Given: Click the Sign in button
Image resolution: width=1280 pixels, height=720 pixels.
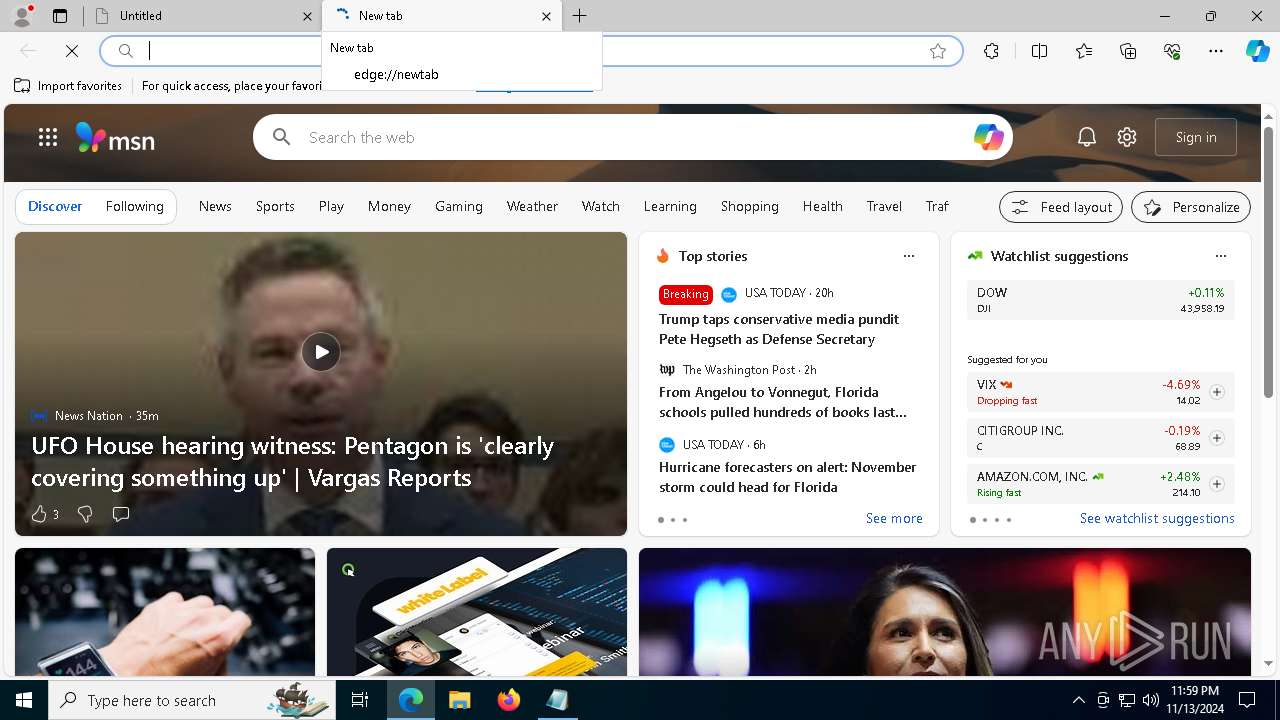Looking at the screenshot, I should pyautogui.click(x=1196, y=137).
